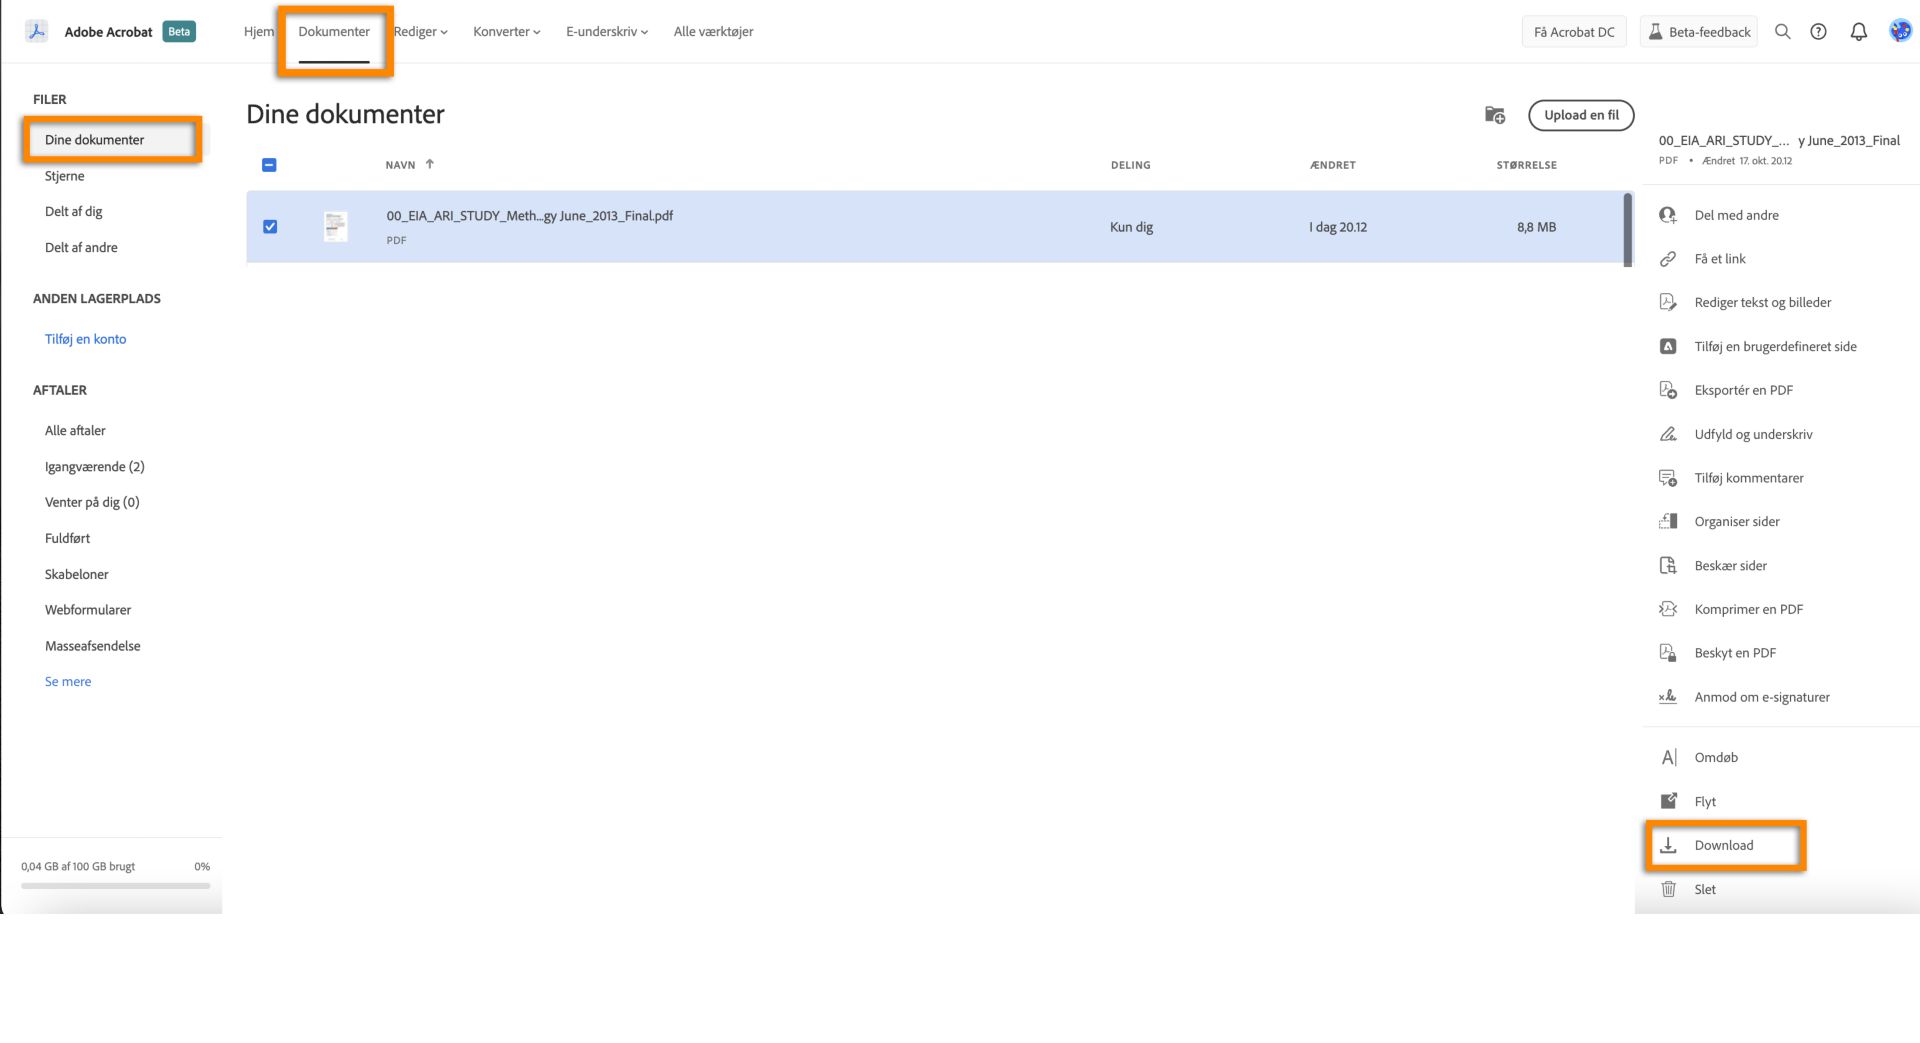
Task: Open the user profile avatar
Action: click(x=1900, y=31)
